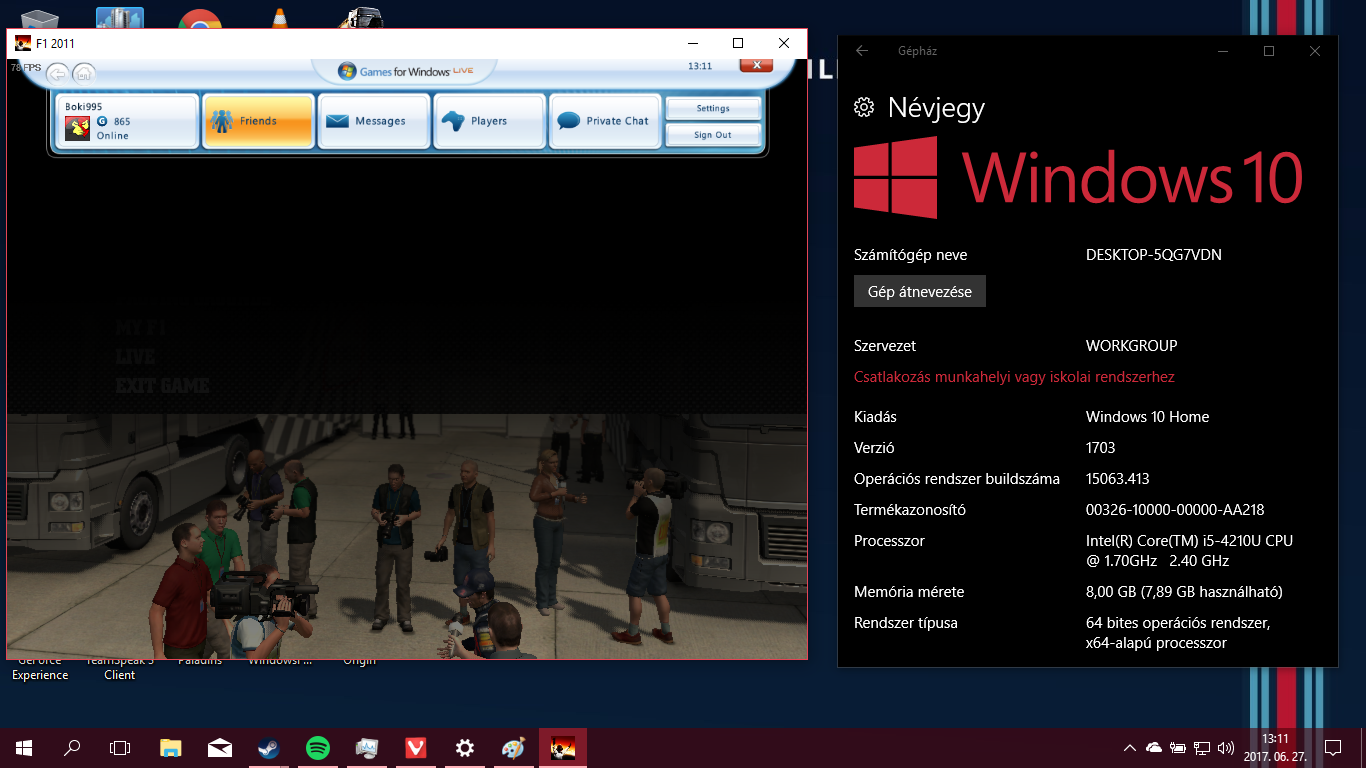Select the Recycle Bin desktop icon

(40, 18)
